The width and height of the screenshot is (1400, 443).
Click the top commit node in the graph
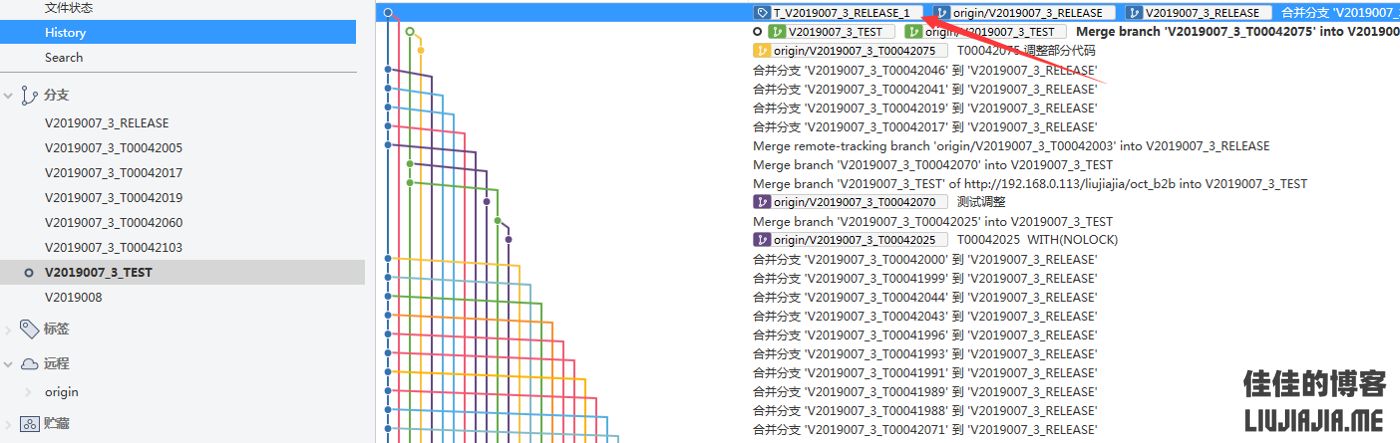coord(388,13)
